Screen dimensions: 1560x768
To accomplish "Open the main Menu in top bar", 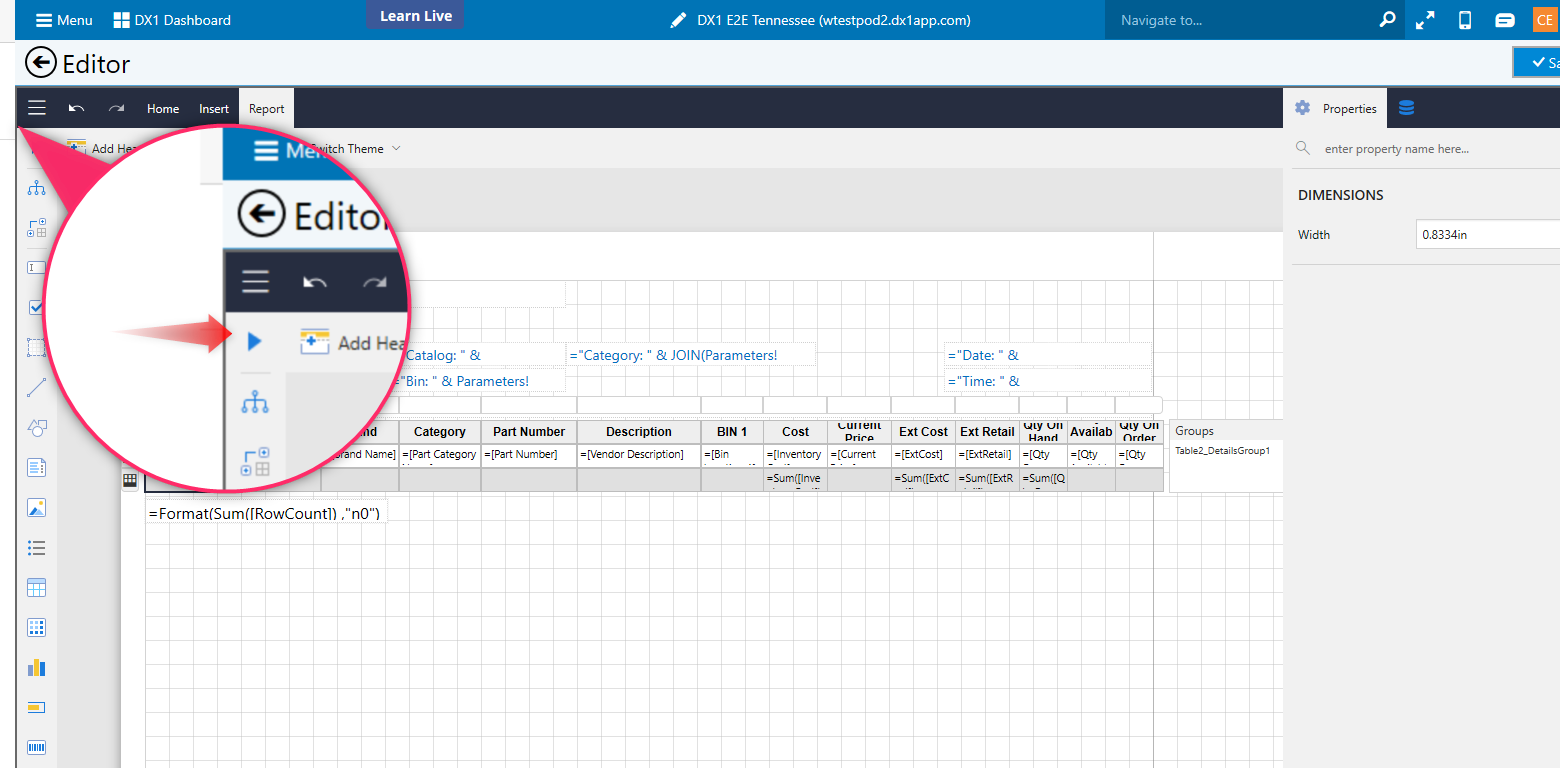I will (64, 20).
